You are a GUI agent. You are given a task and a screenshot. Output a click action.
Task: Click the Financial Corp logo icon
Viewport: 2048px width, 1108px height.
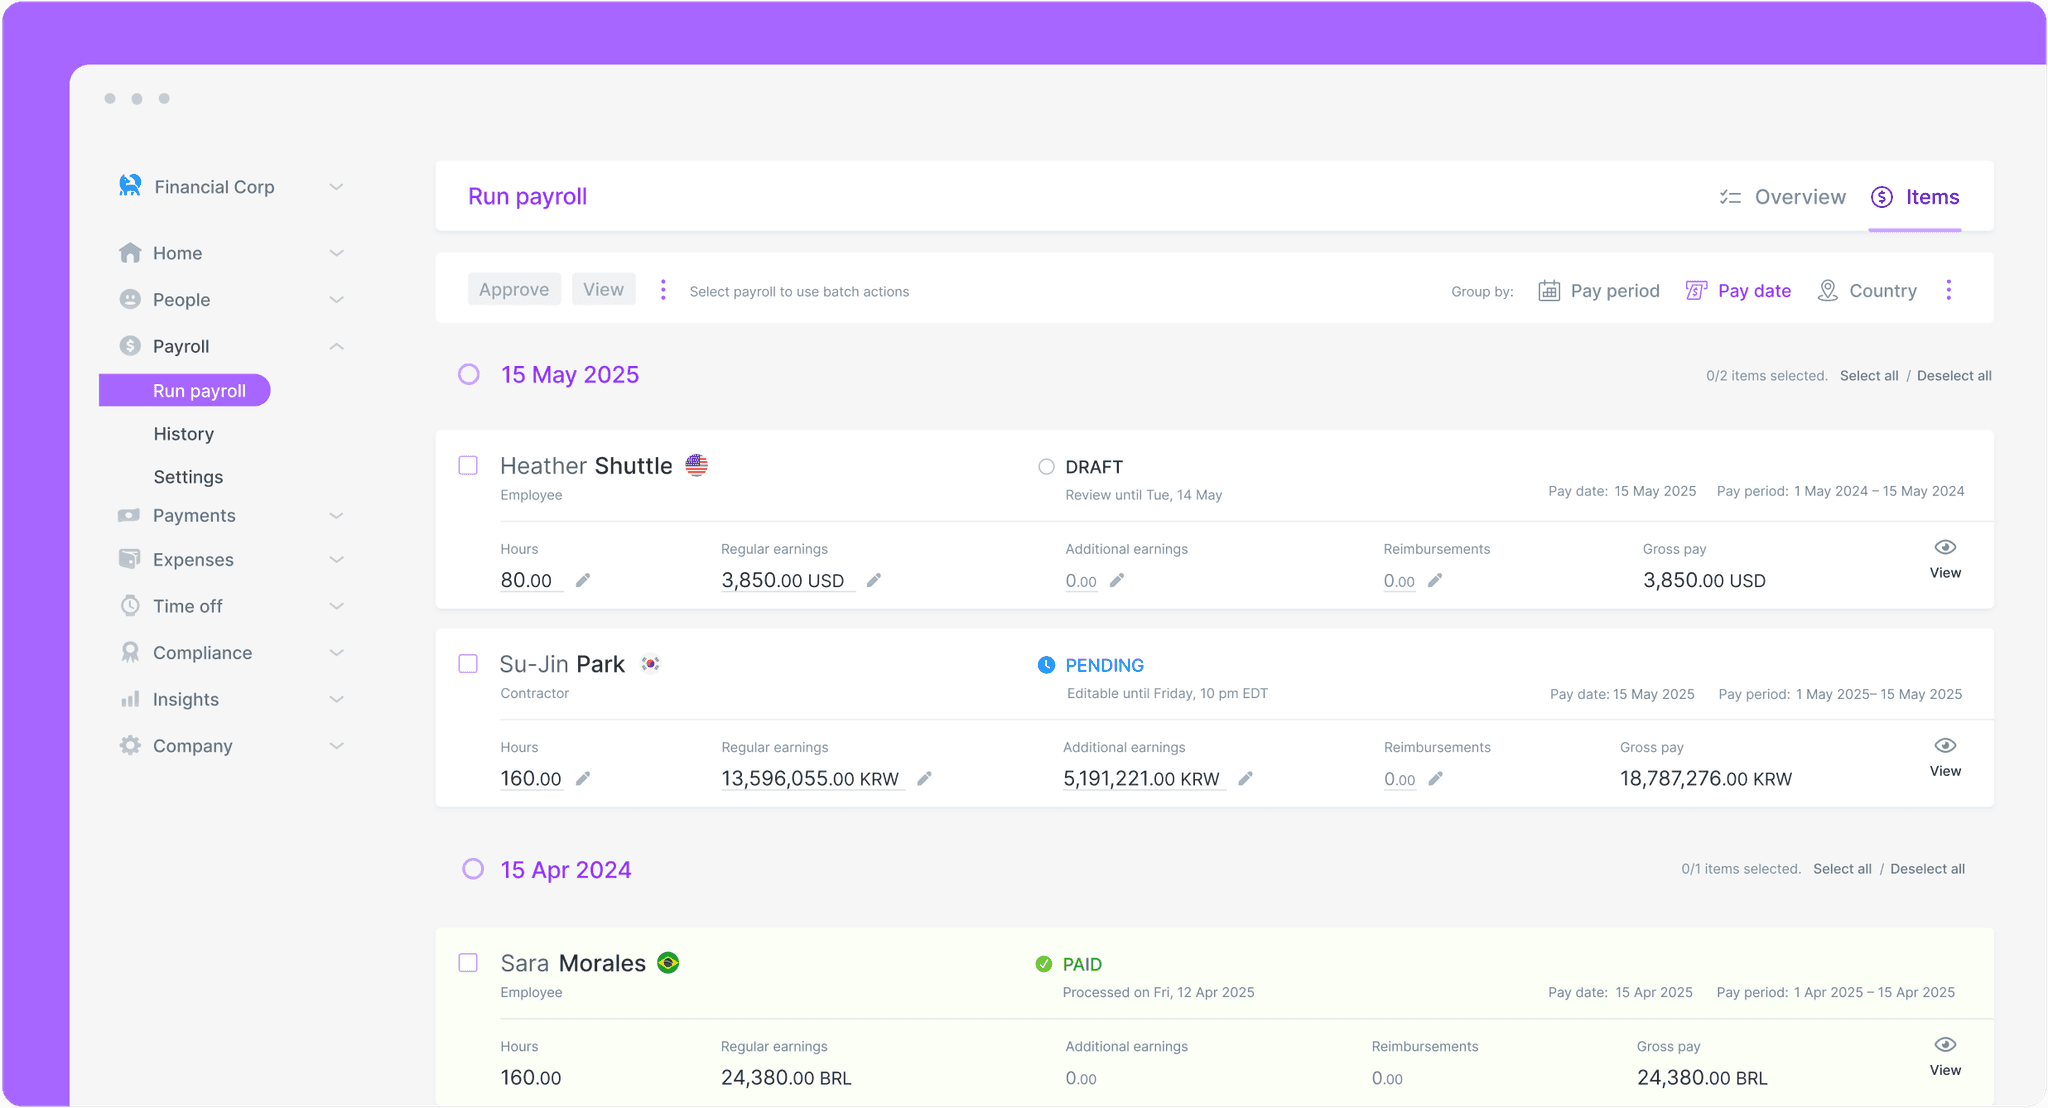130,186
